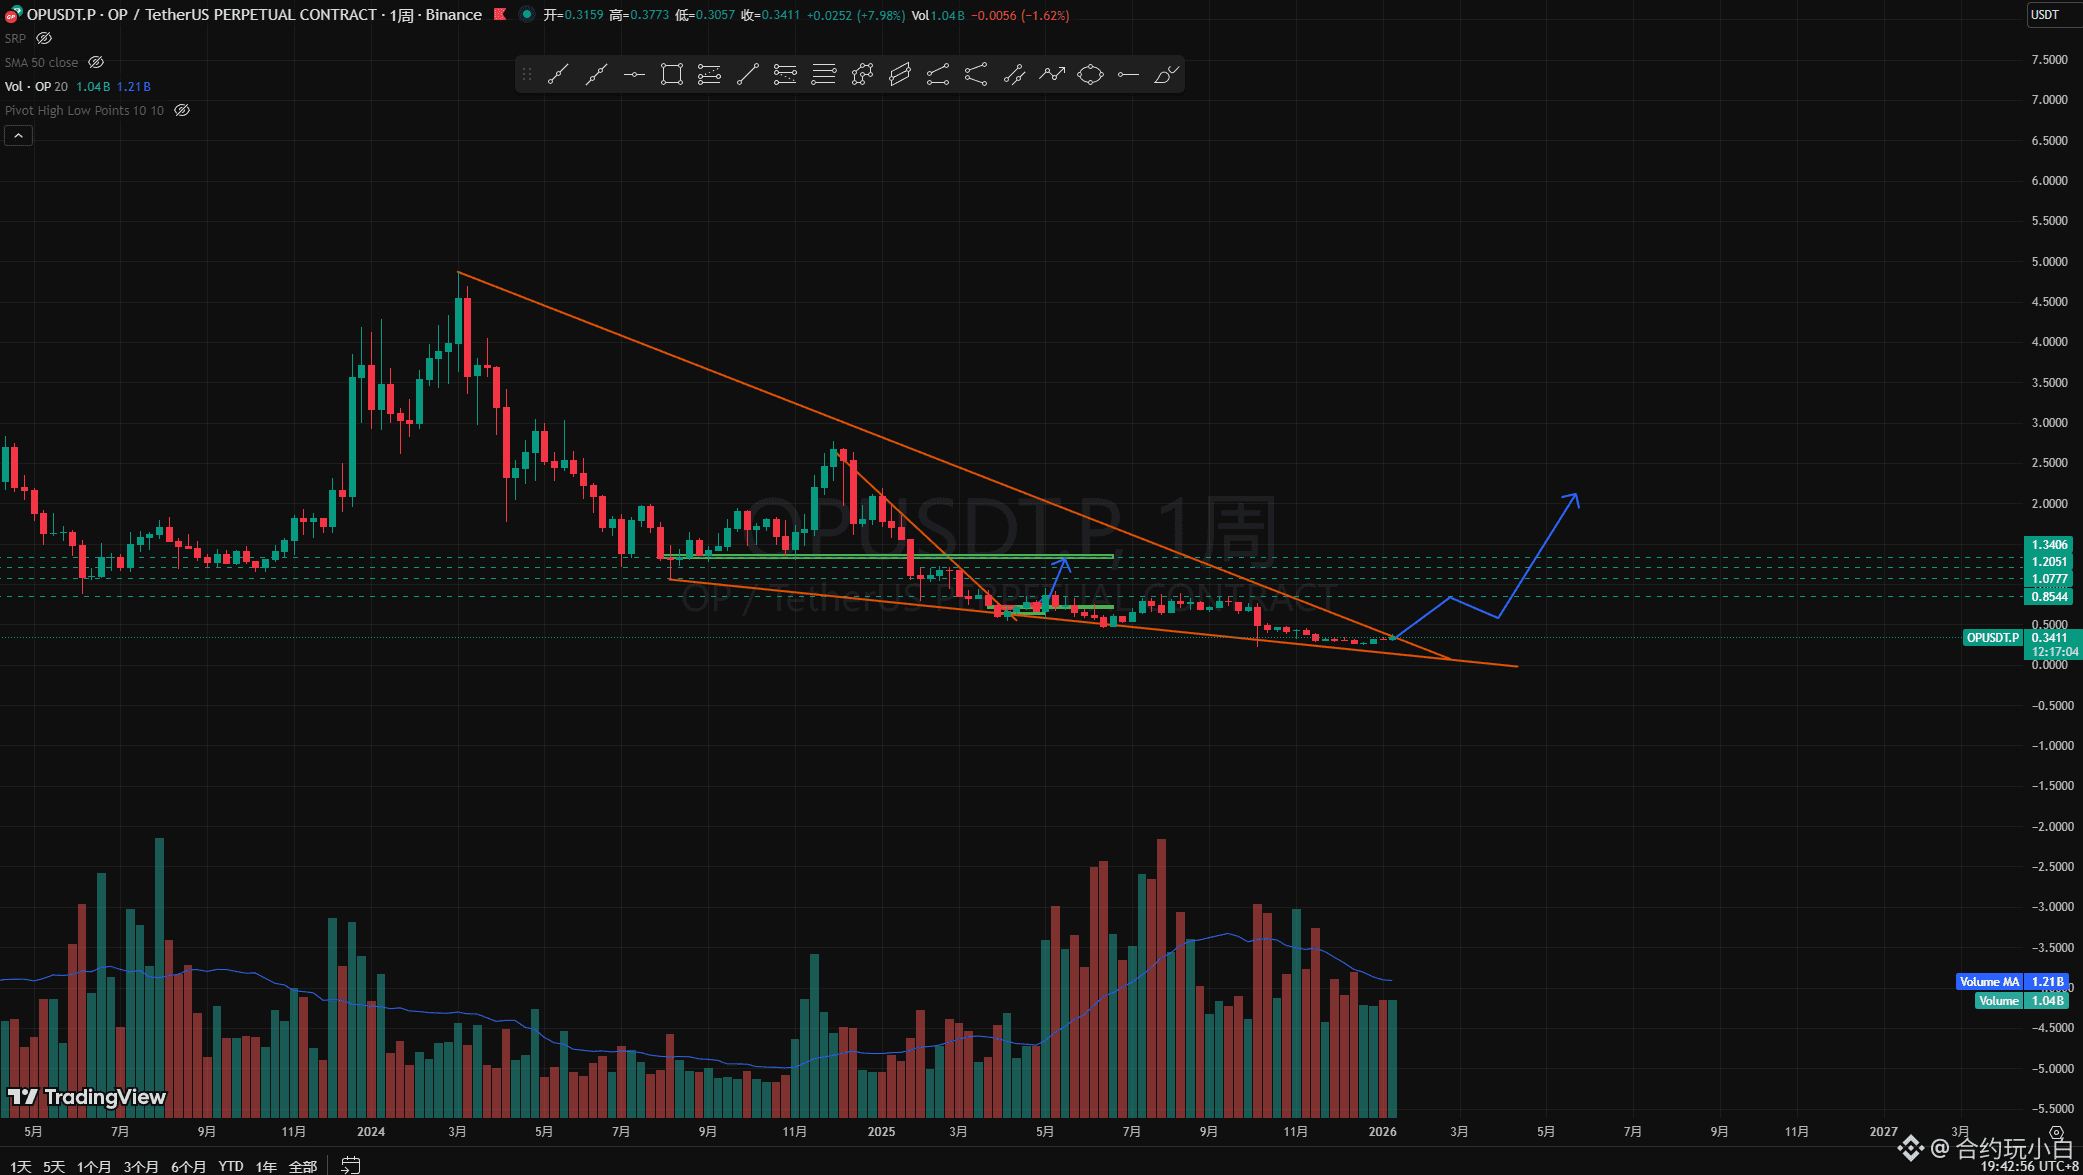Click the 2024 label on time axis
2083x1175 pixels.
click(371, 1132)
